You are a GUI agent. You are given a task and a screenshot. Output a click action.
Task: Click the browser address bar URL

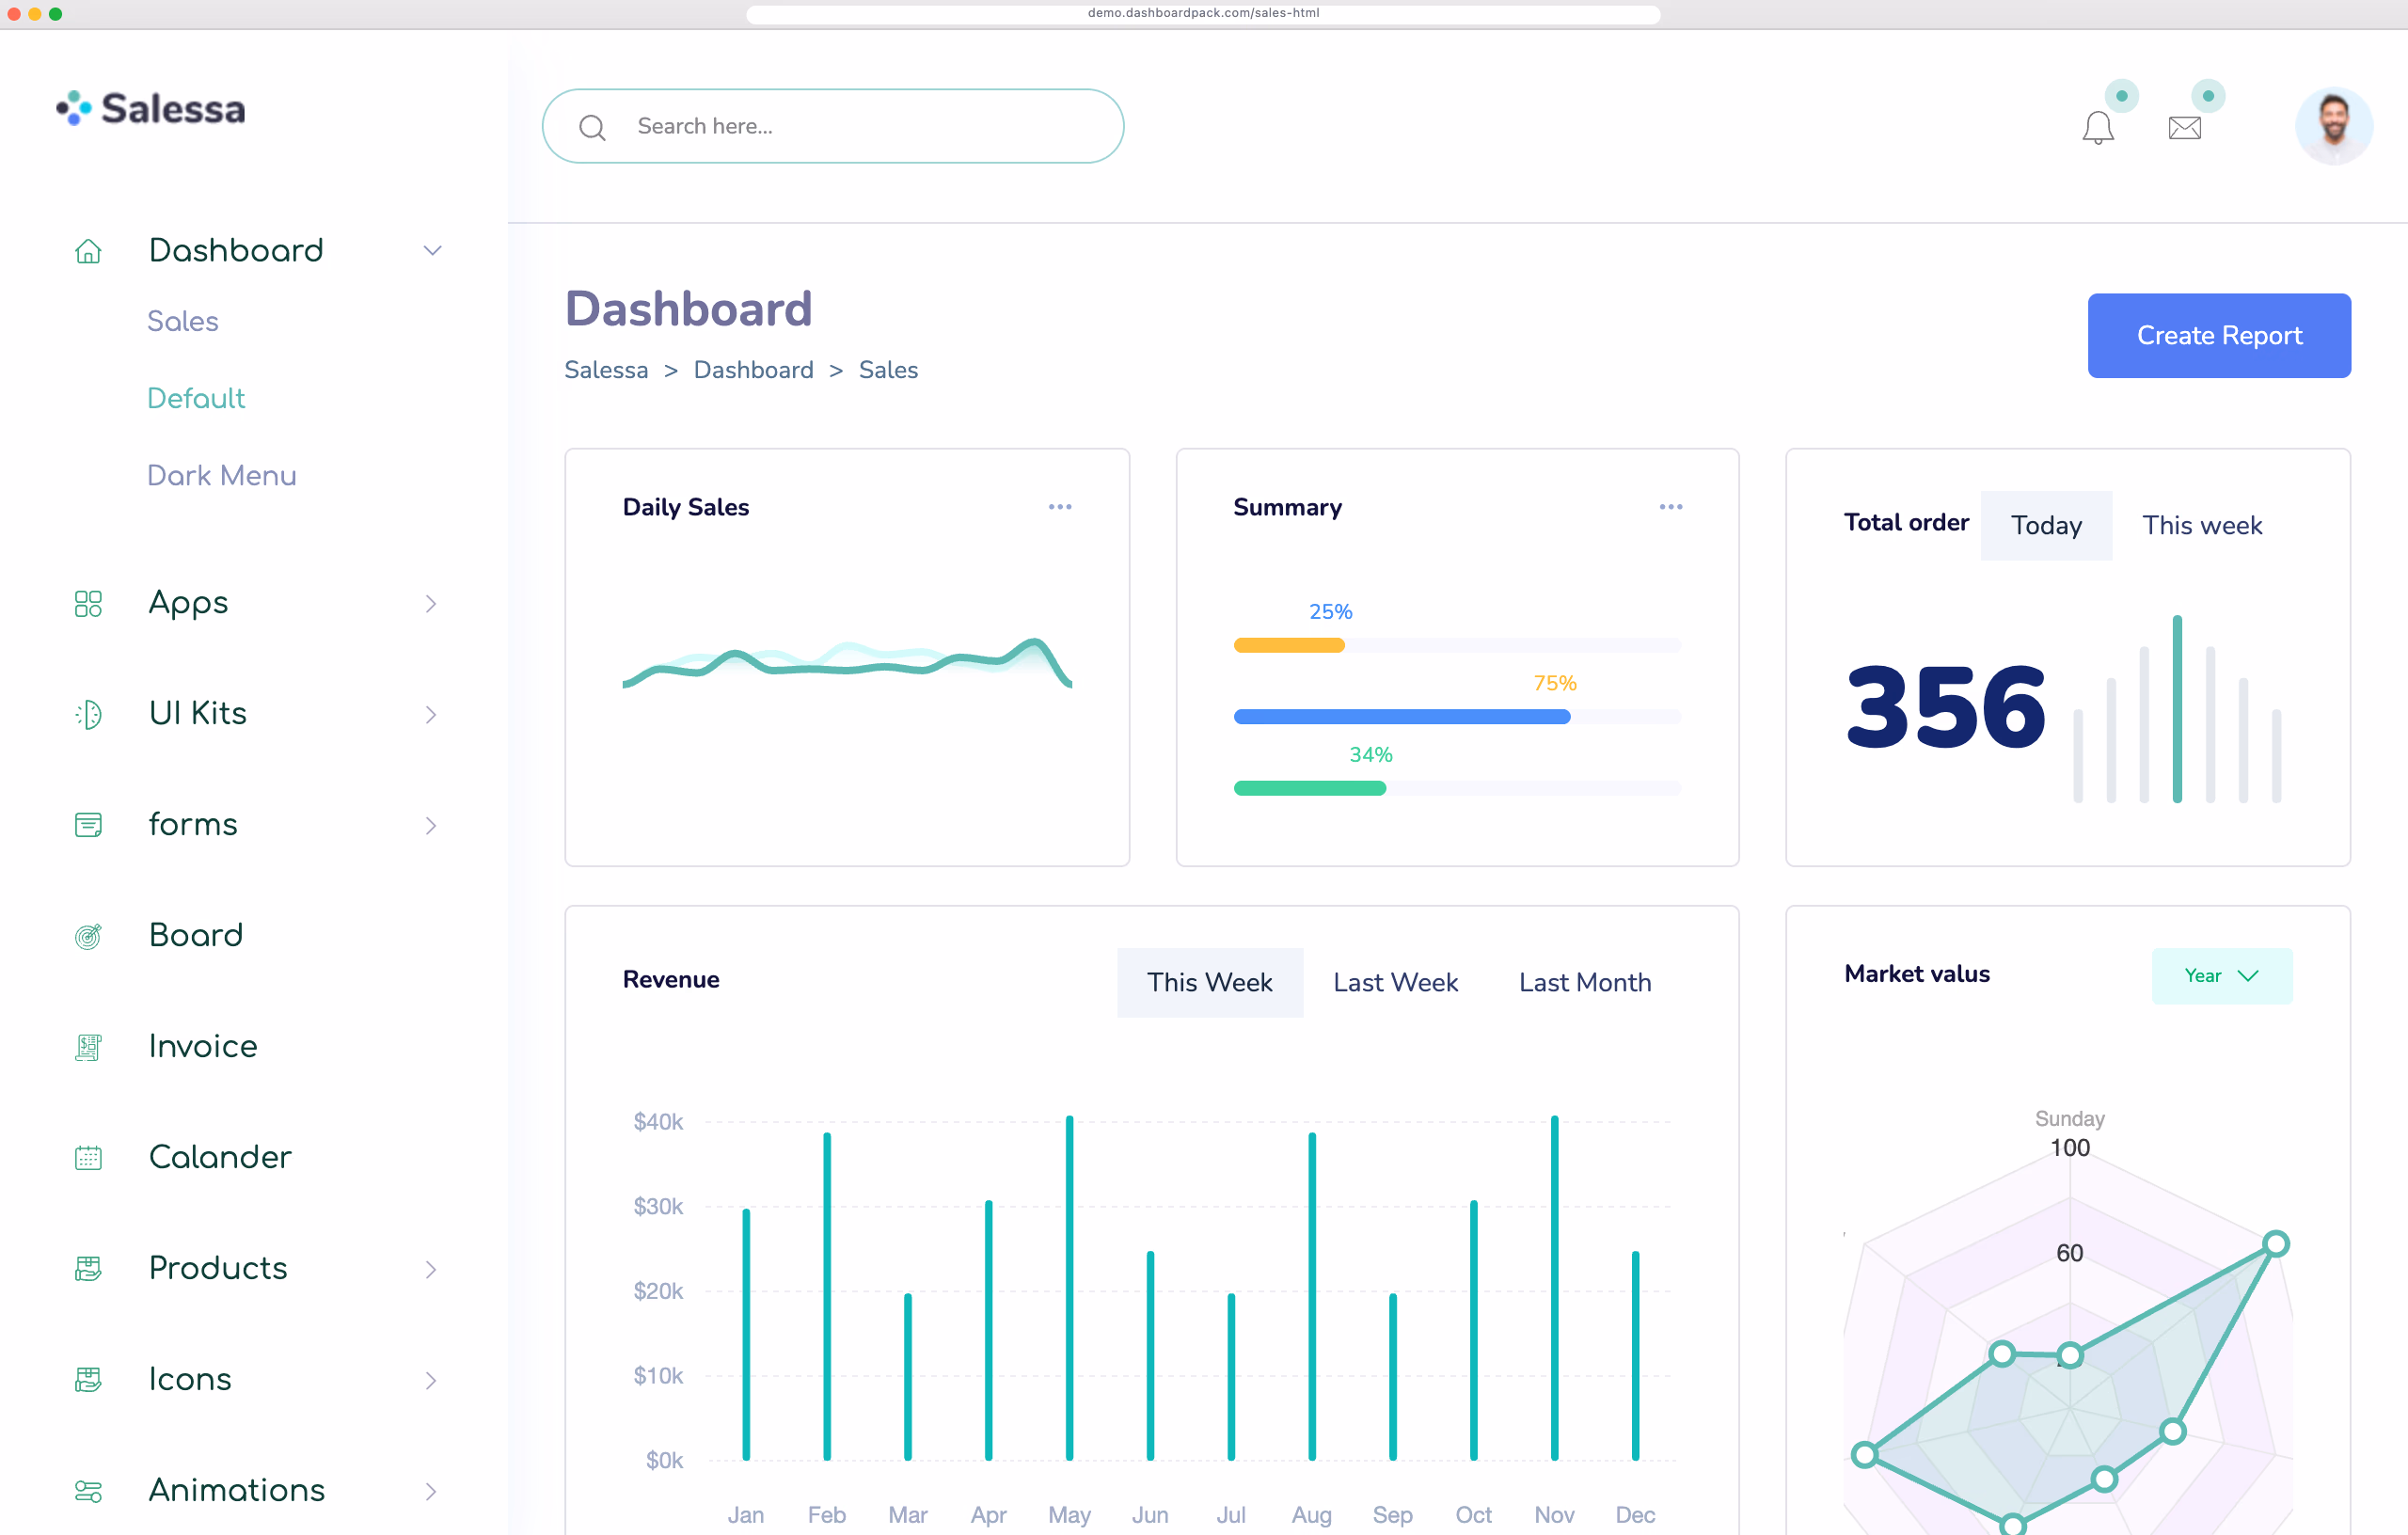click(x=1203, y=13)
